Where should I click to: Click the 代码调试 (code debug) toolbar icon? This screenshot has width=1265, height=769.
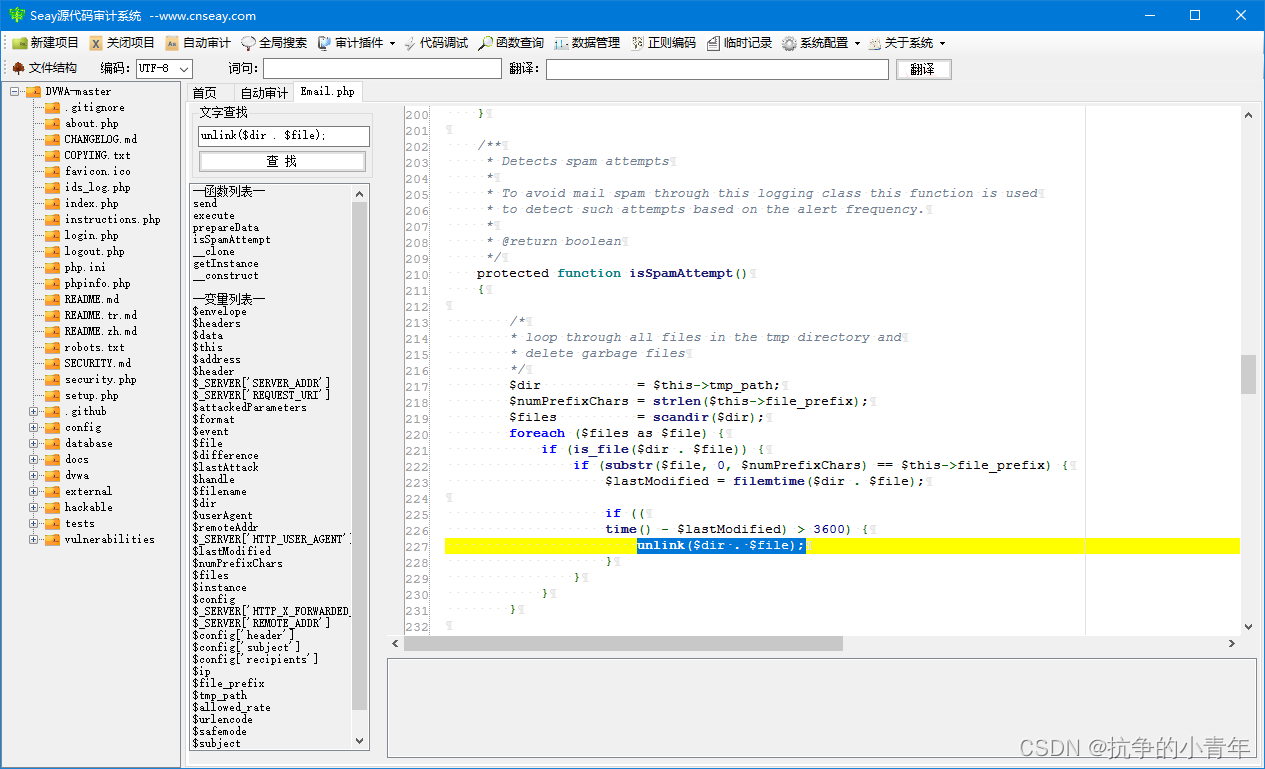(410, 43)
